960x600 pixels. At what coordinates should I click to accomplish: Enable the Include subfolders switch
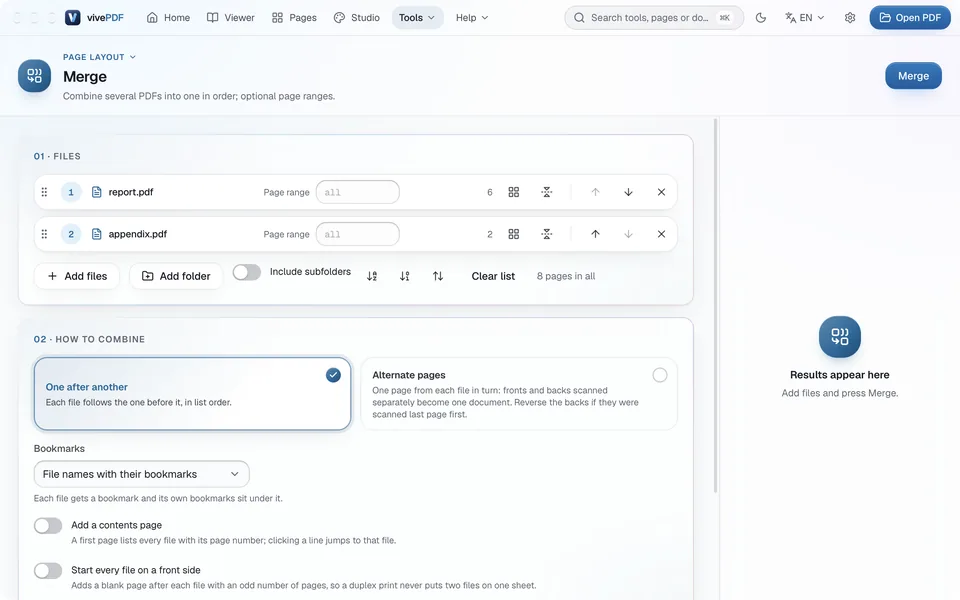point(247,272)
